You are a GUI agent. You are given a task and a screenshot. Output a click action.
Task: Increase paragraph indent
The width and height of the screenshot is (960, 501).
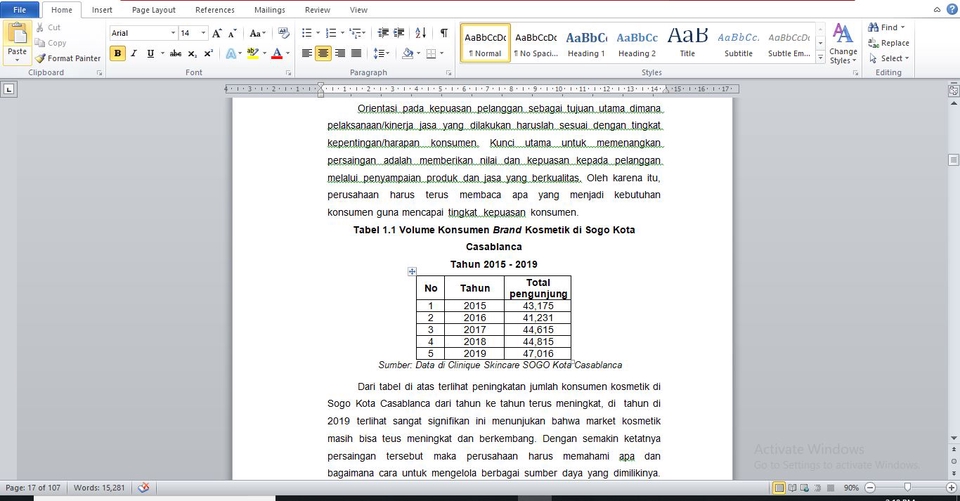399,33
